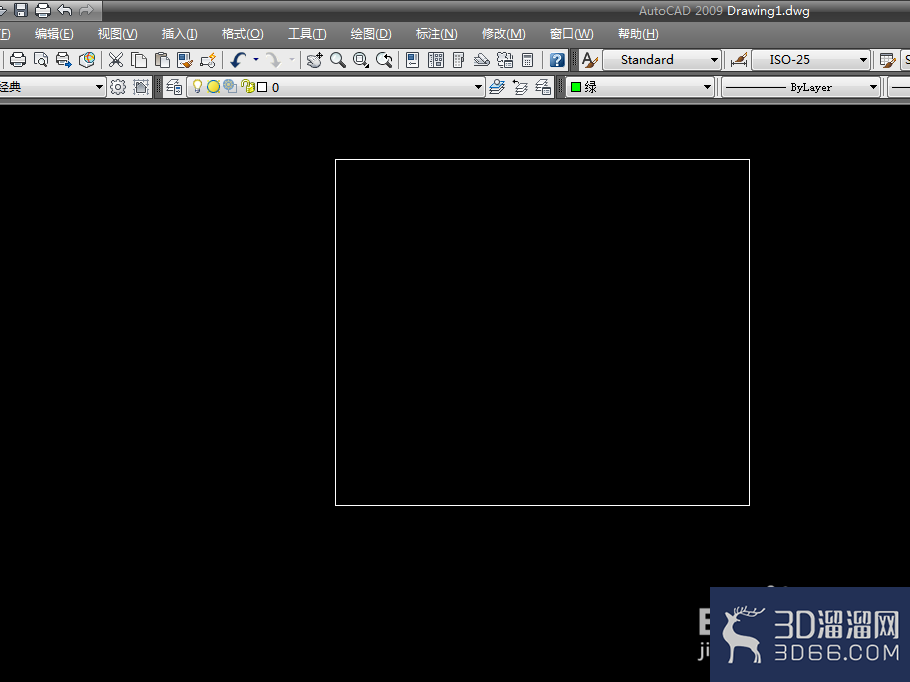
Task: Open the Sheet Set Manager icon
Action: point(482,60)
